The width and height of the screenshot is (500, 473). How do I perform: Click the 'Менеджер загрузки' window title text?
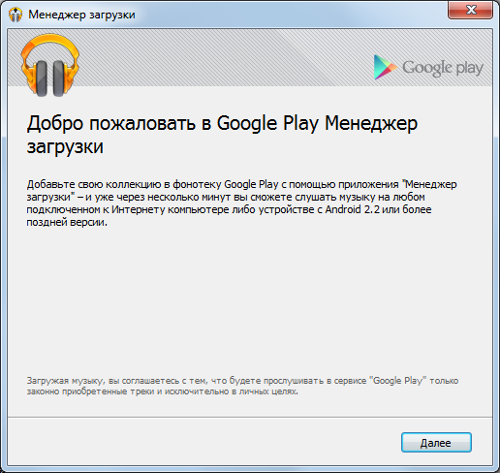(x=82, y=15)
